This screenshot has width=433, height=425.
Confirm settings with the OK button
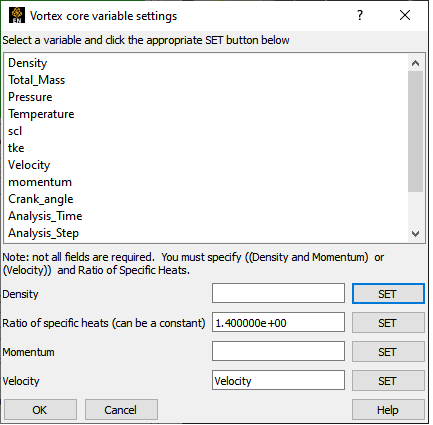(x=40, y=410)
